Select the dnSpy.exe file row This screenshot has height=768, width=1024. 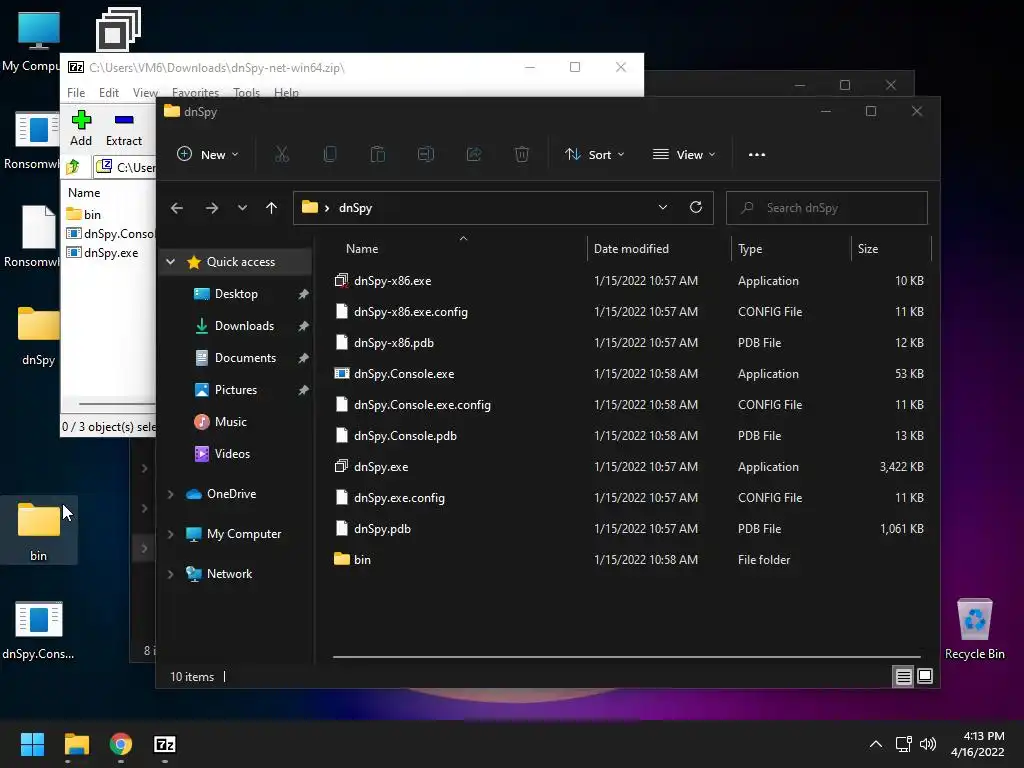(x=629, y=467)
